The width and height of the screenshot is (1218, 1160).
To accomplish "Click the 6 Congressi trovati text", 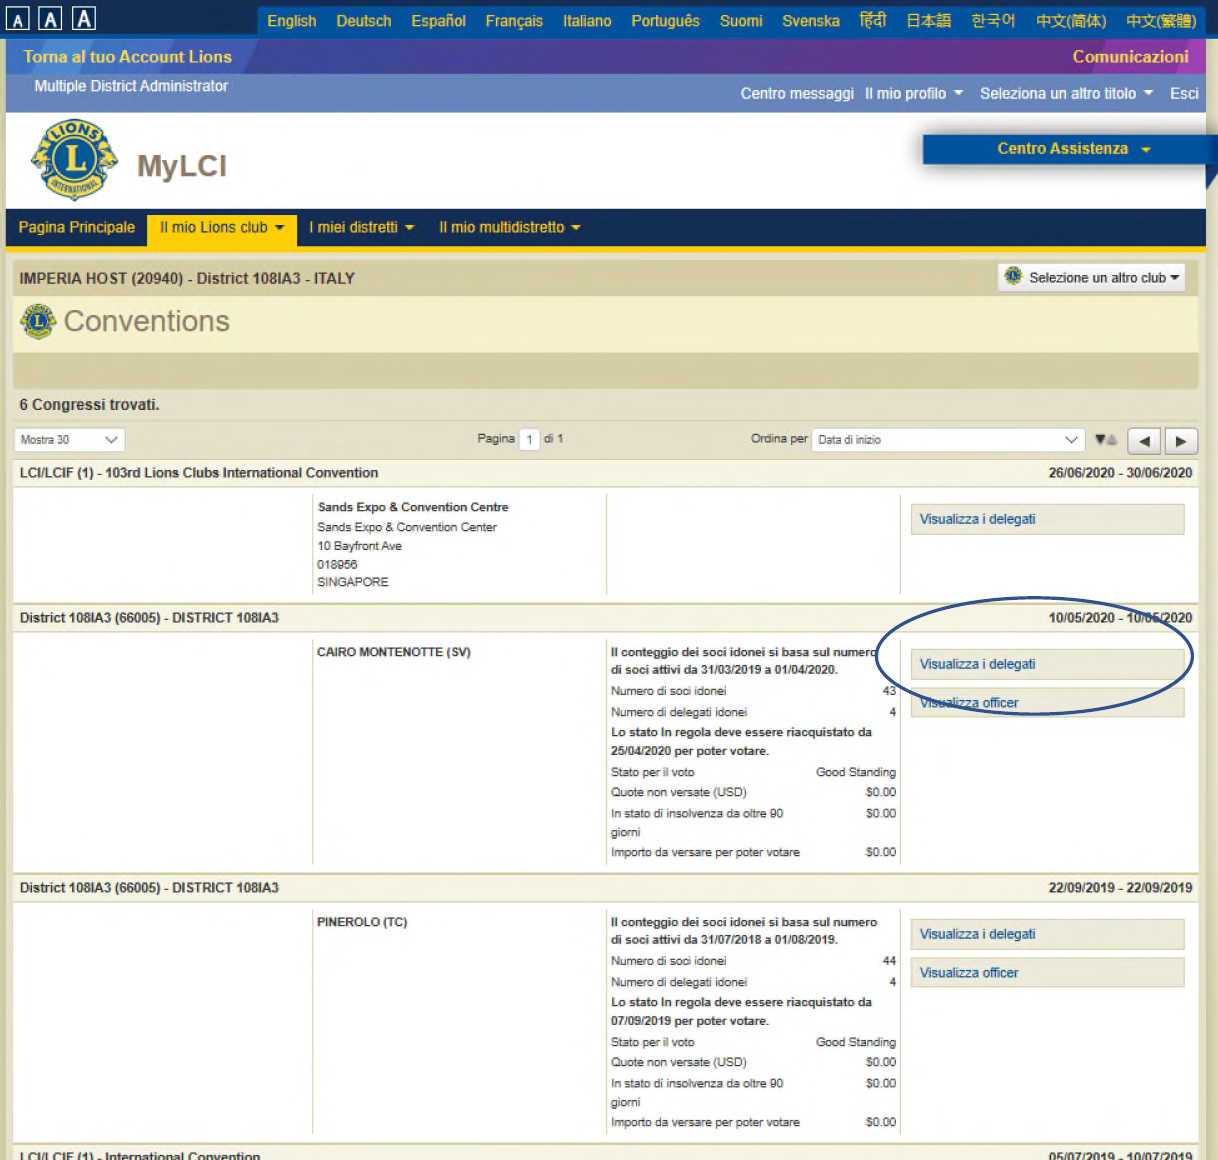I will coord(89,405).
